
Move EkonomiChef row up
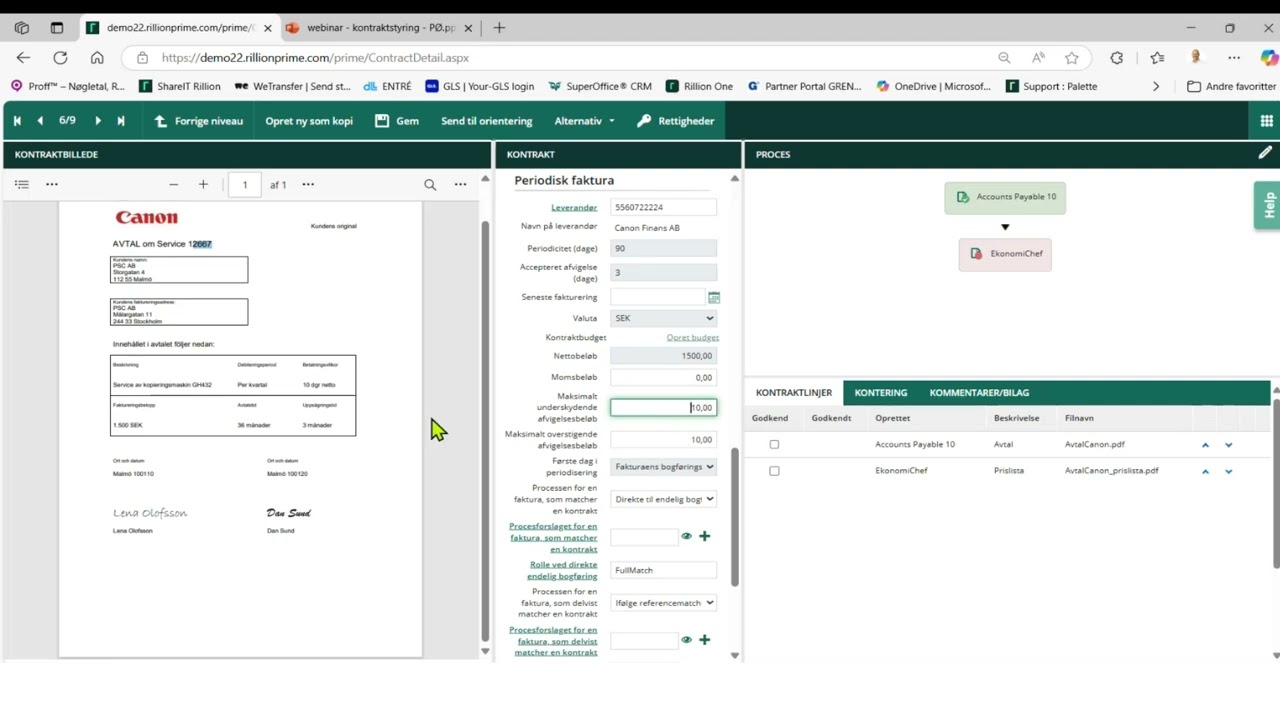pos(1205,471)
